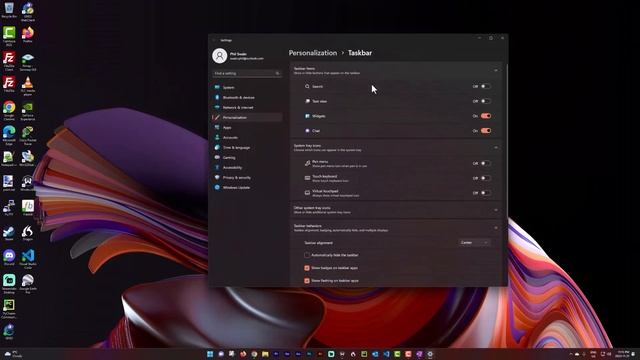Open System in the Settings sidebar
The image size is (640, 360).
(x=247, y=87)
